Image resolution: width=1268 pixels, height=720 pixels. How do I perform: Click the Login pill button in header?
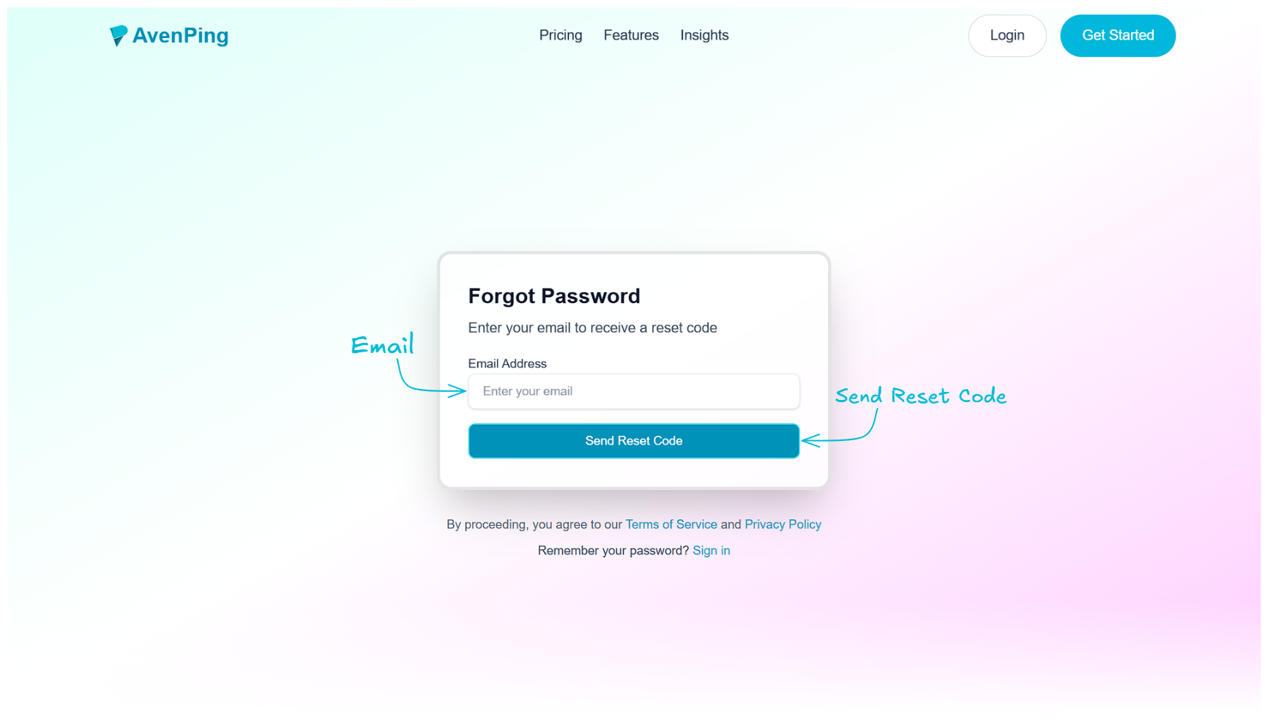point(1007,35)
